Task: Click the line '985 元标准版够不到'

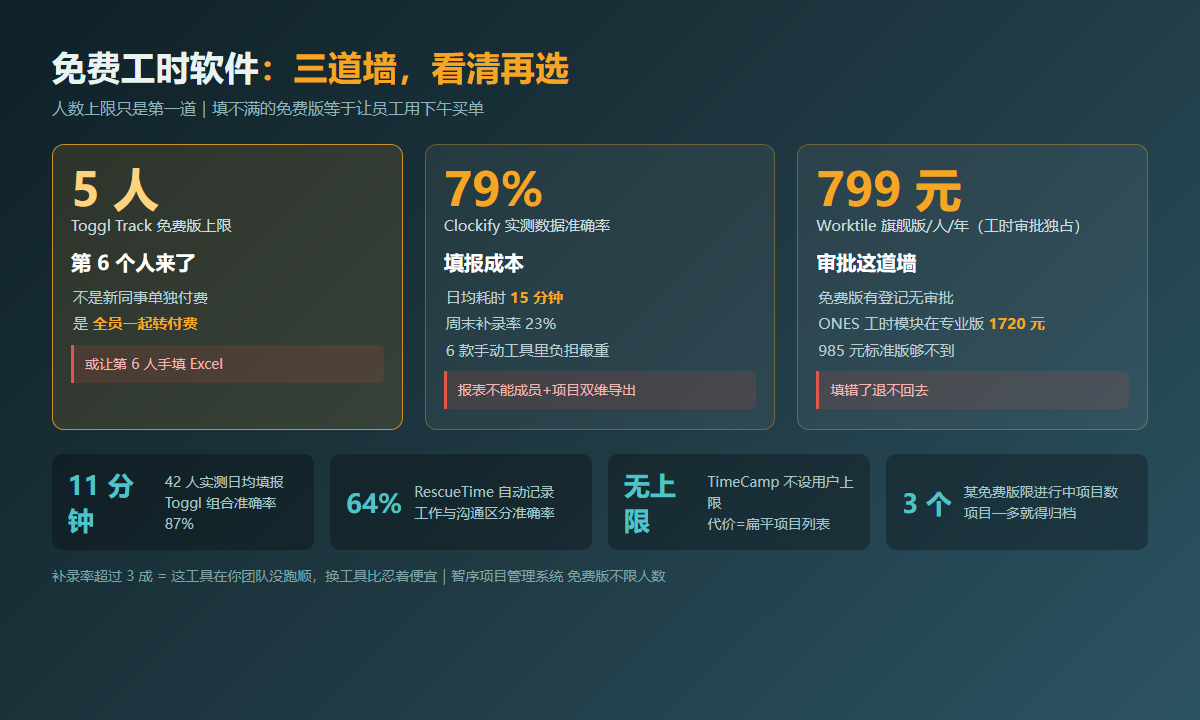Action: [886, 350]
